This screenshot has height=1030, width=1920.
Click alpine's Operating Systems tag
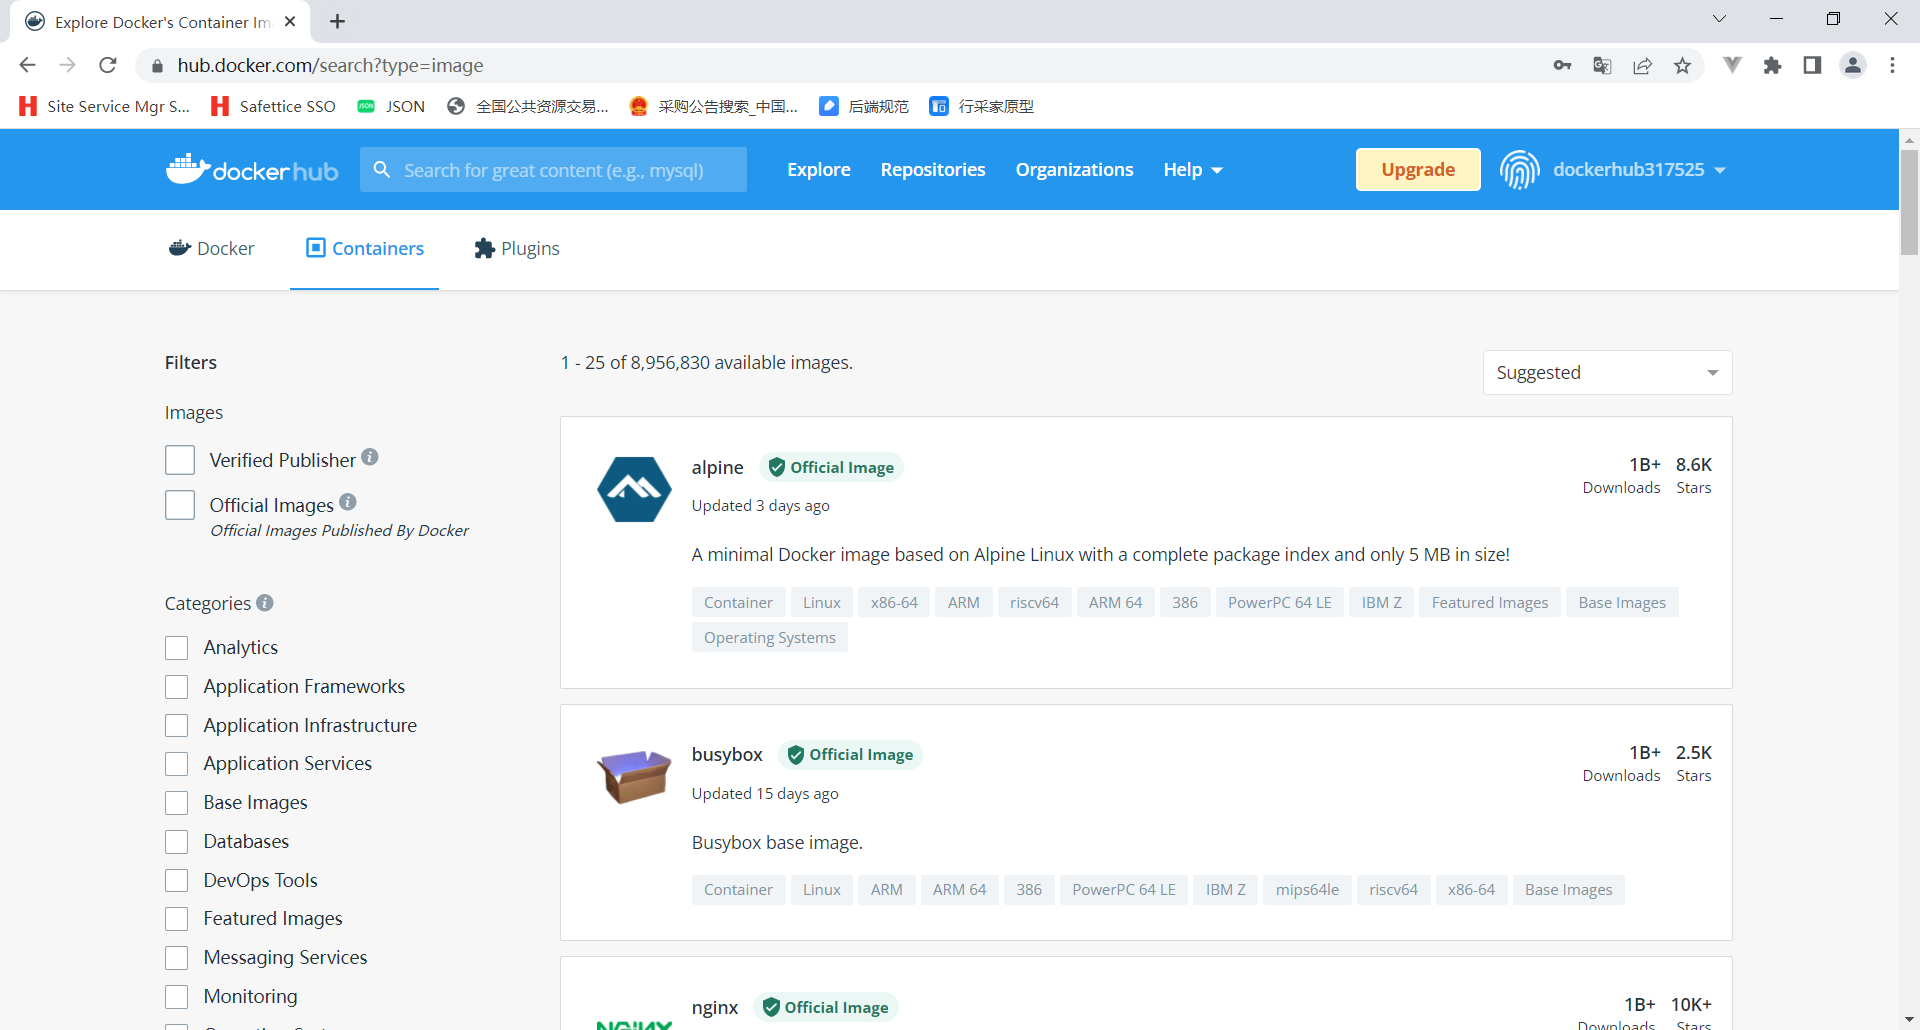770,637
